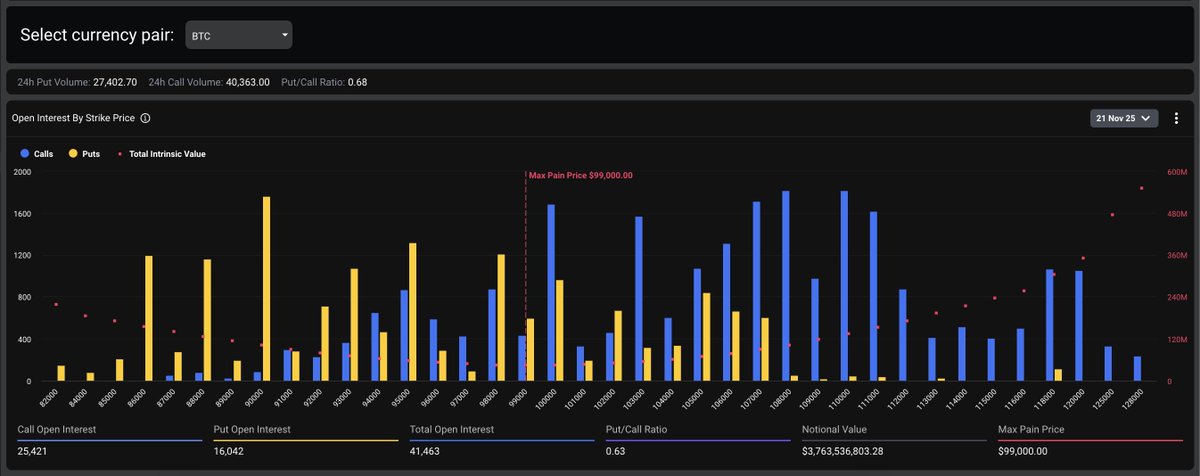Toggle the Puts series label in legend

[x=92, y=154]
